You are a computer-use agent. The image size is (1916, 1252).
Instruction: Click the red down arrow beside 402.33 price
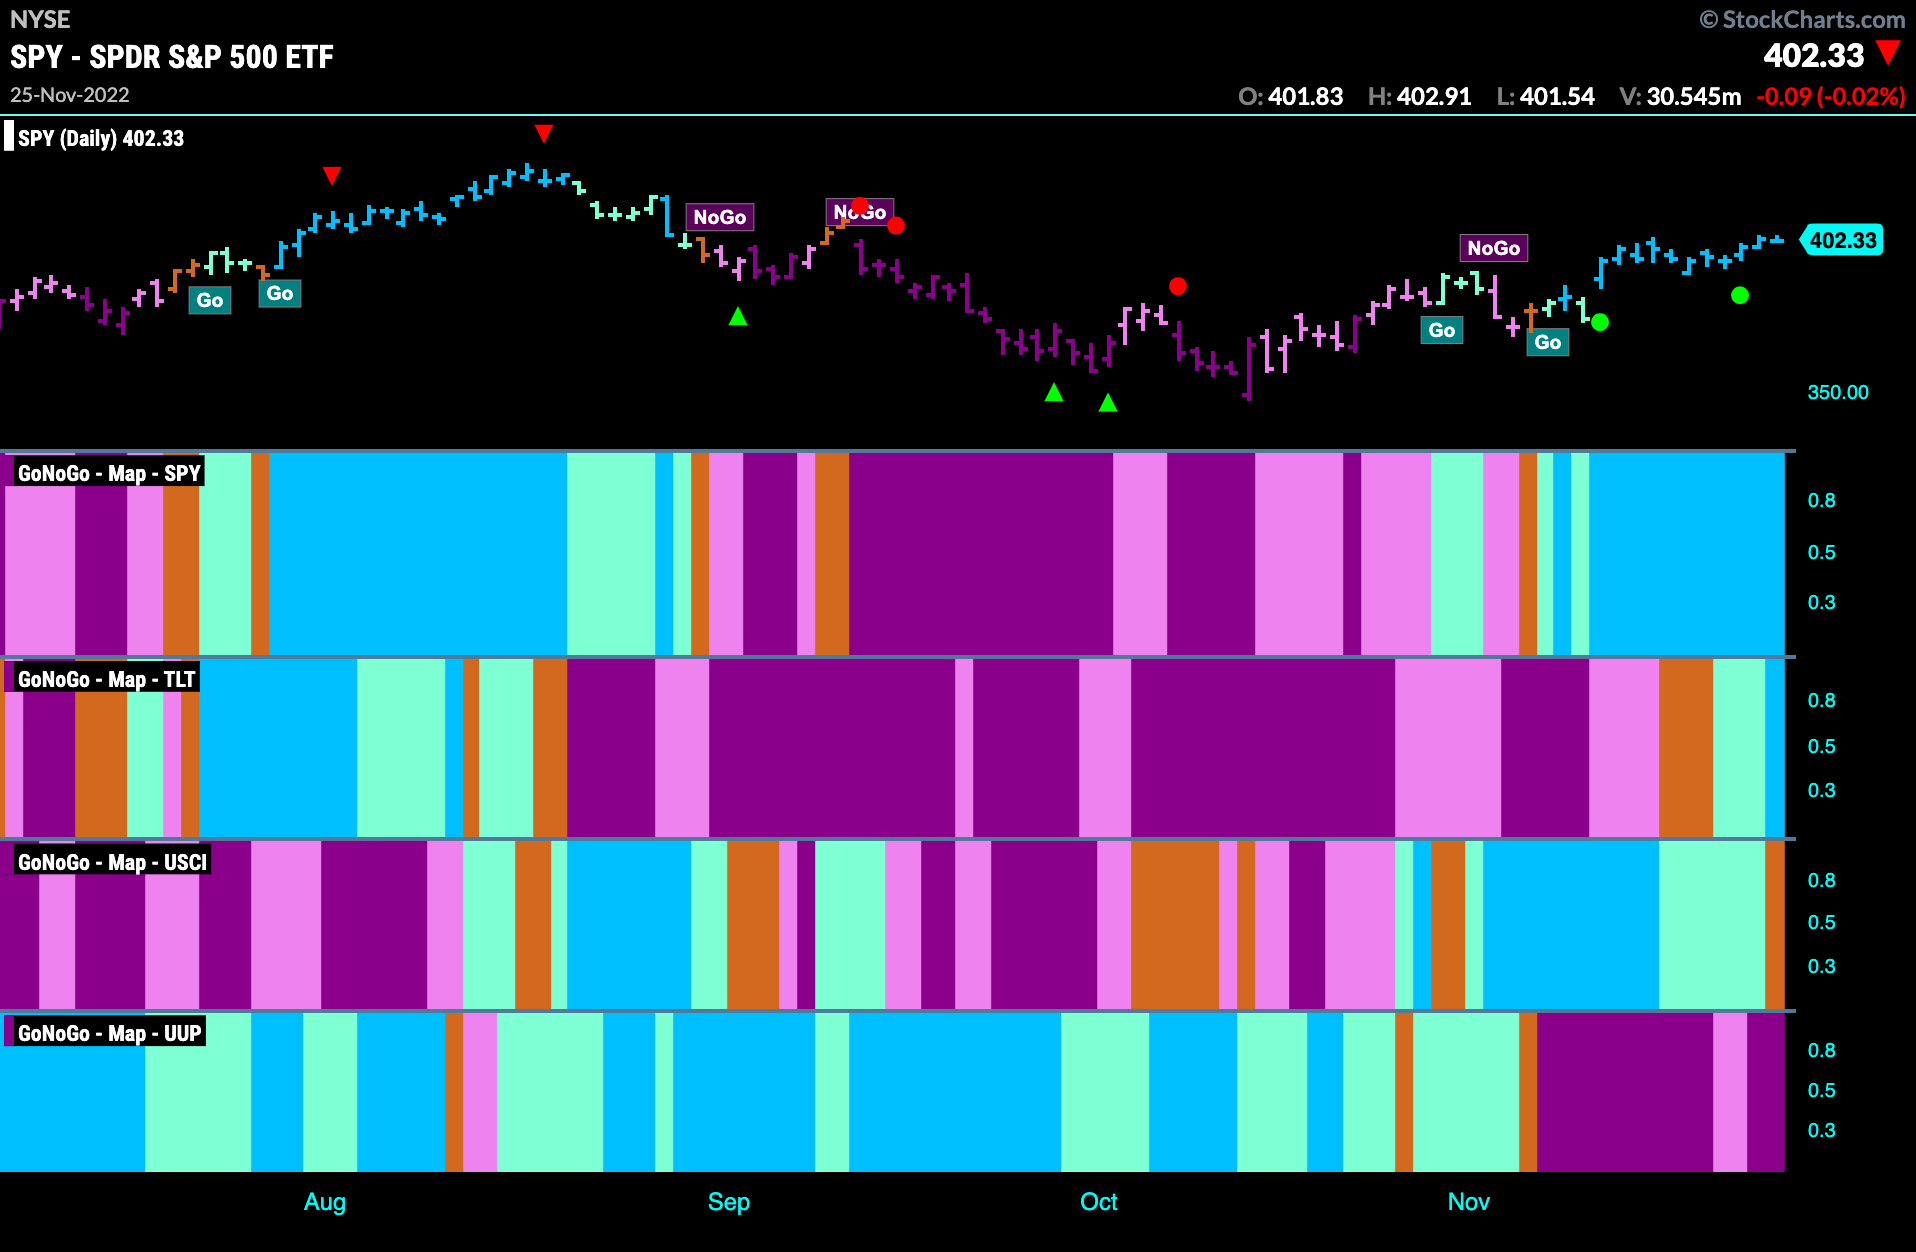1888,53
